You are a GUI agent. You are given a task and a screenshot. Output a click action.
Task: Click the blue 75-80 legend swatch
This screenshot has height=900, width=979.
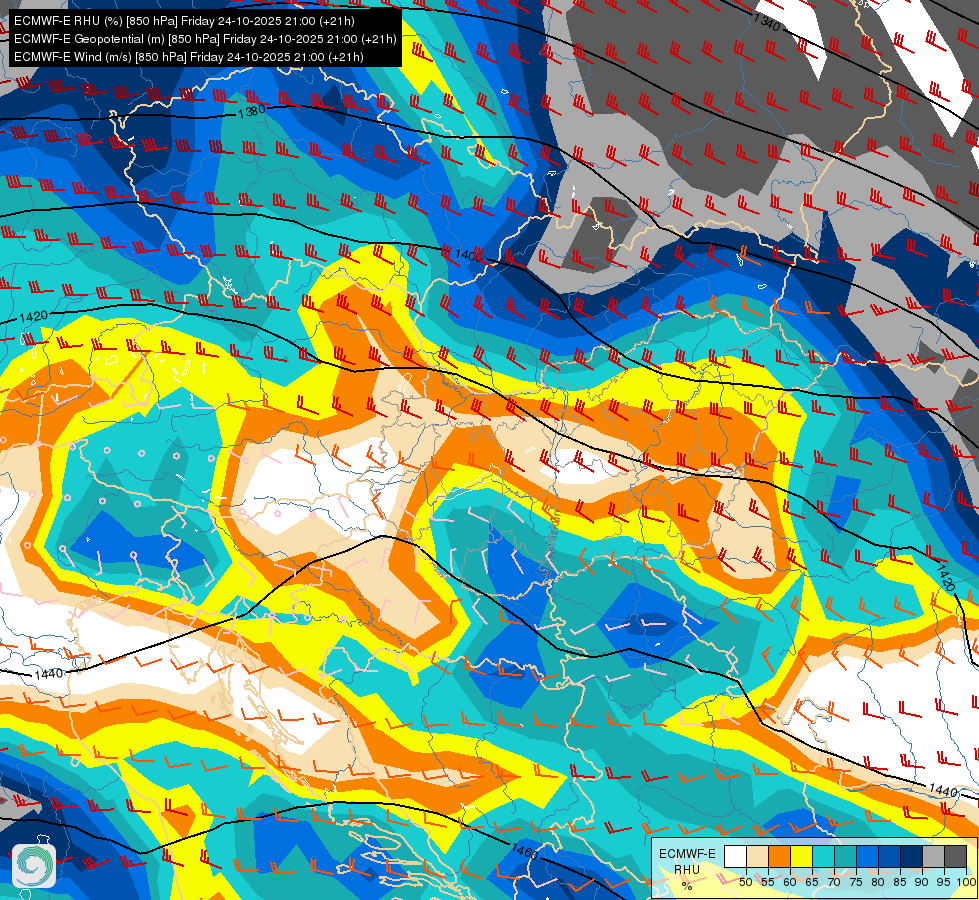pos(867,856)
